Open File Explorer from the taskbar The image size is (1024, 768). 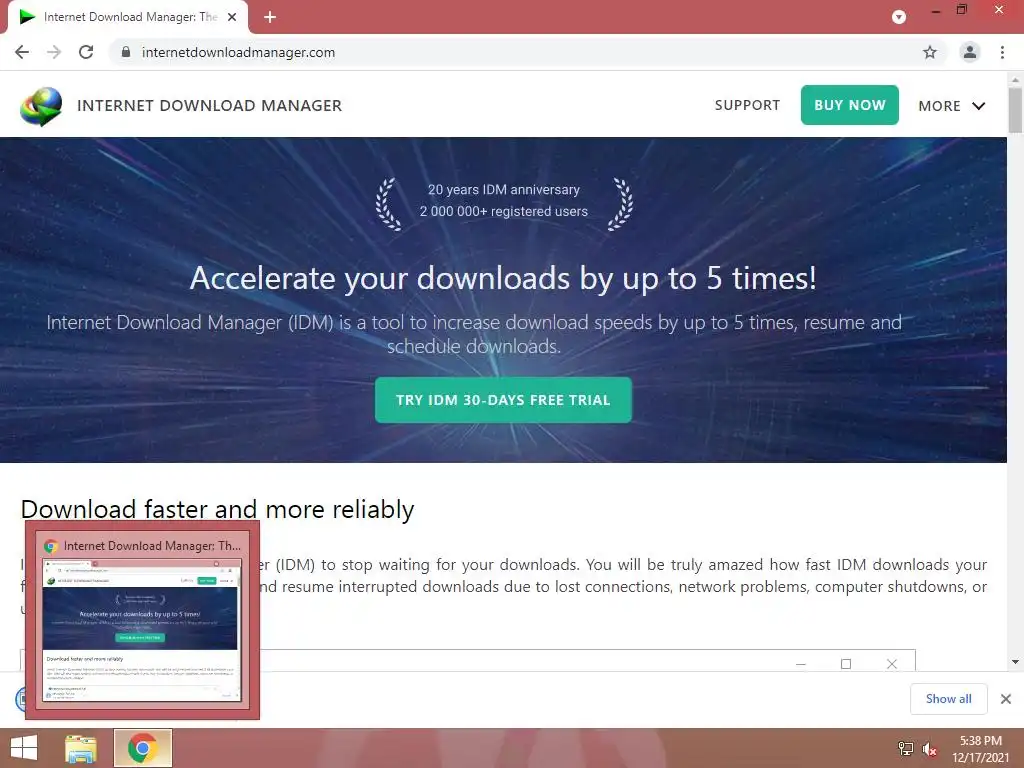click(81, 748)
